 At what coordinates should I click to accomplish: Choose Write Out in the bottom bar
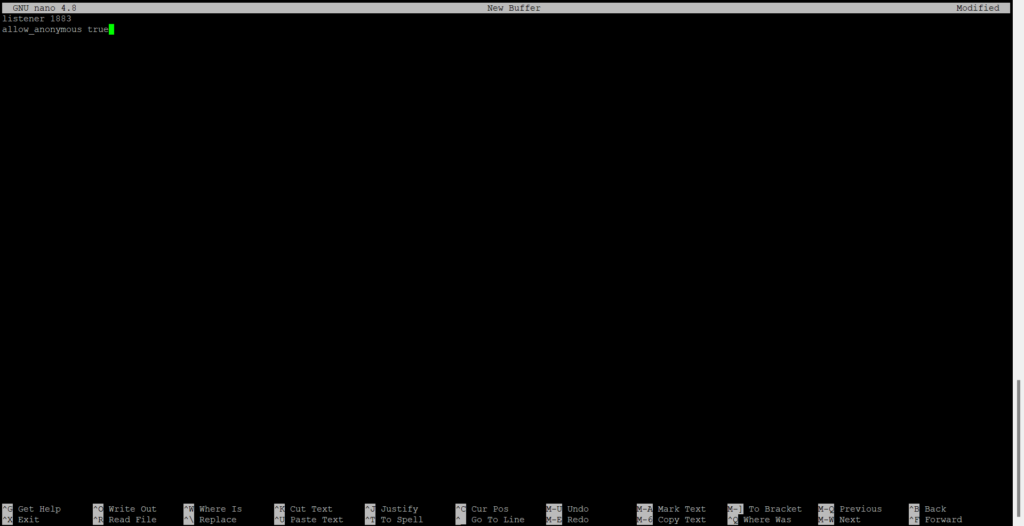coord(132,509)
